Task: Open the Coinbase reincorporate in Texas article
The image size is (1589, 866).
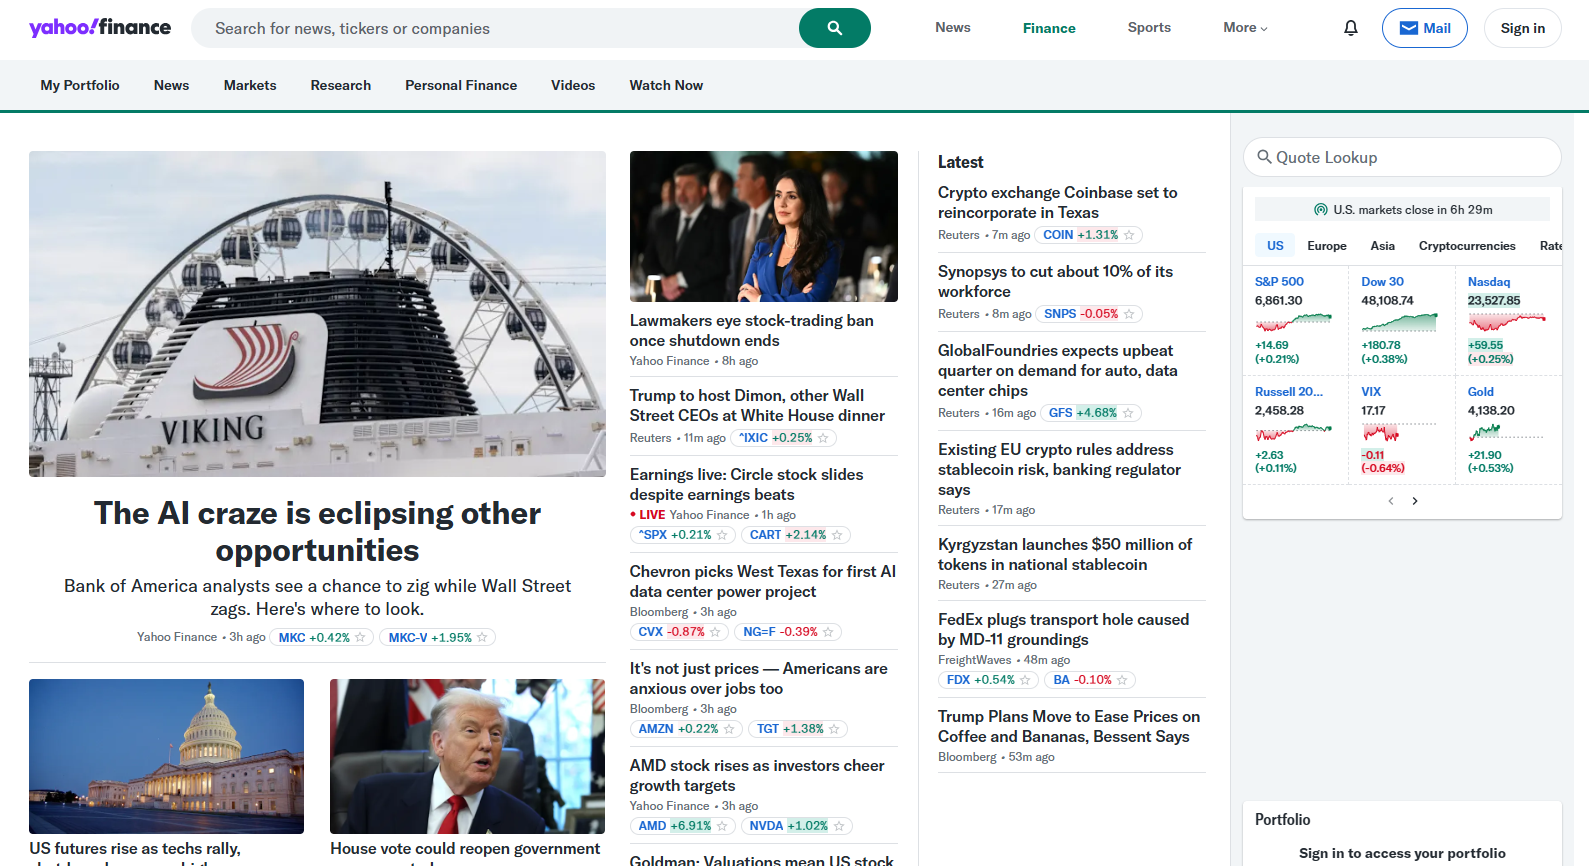Action: [x=1057, y=203]
